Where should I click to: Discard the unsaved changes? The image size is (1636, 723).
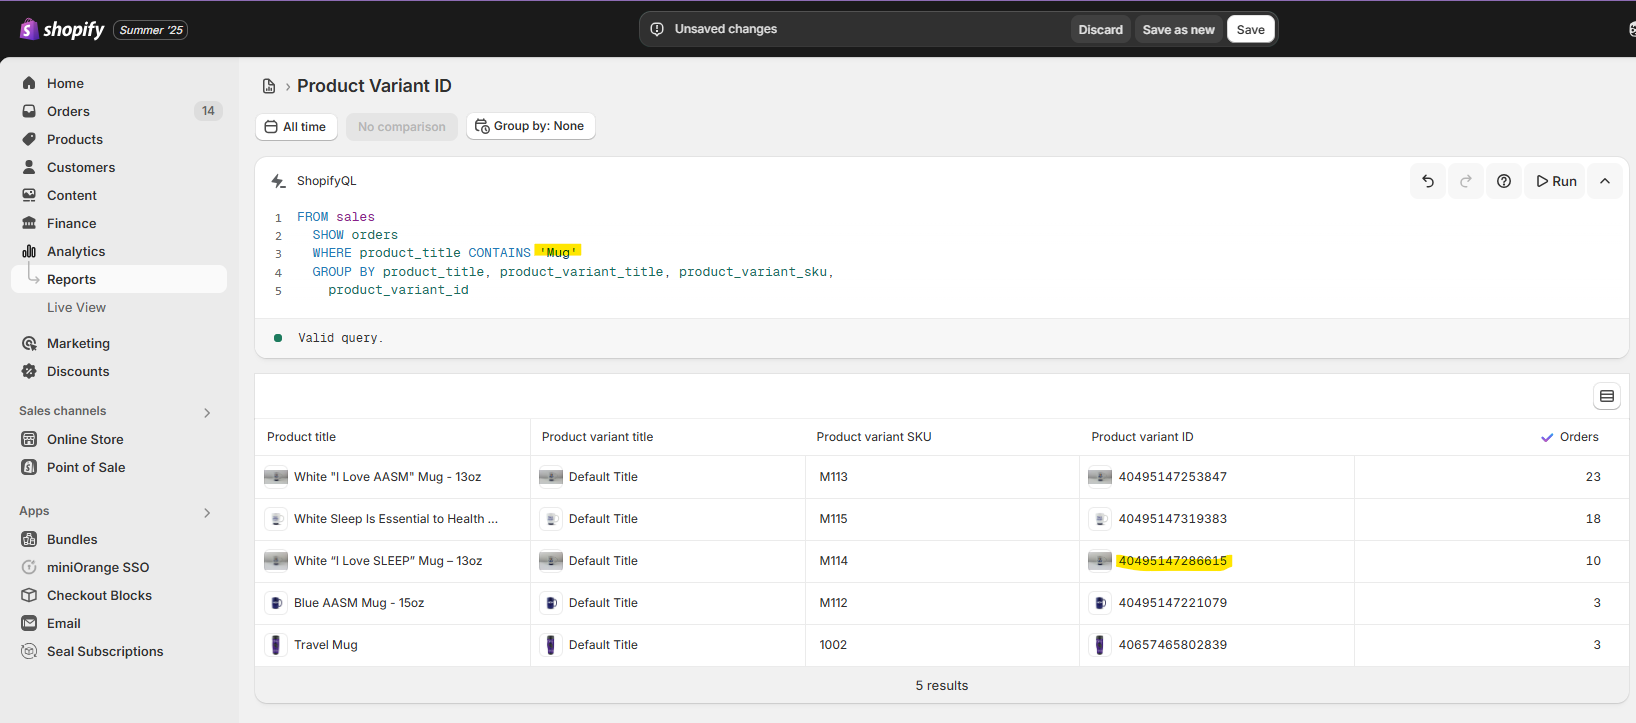[1100, 29]
